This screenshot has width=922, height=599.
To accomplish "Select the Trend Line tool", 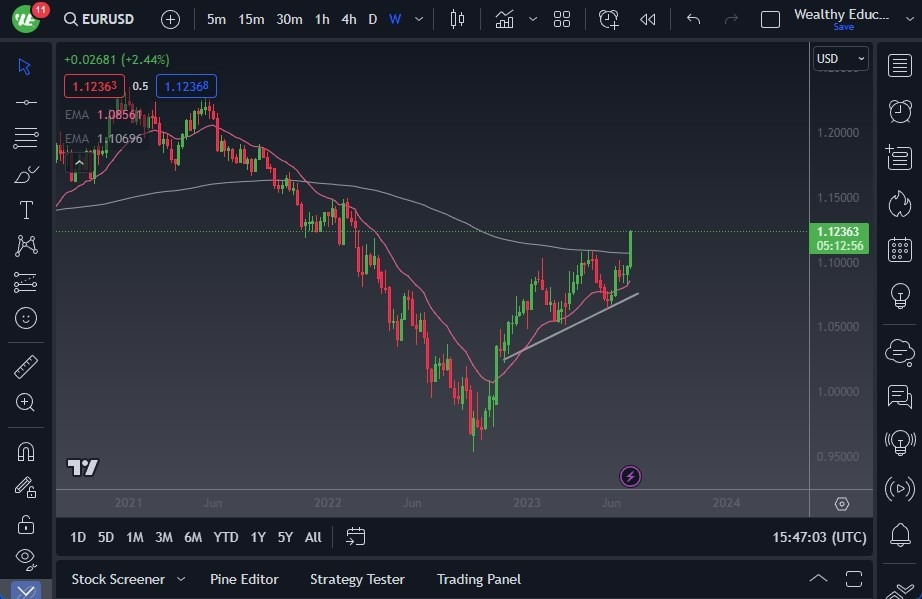I will [25, 101].
